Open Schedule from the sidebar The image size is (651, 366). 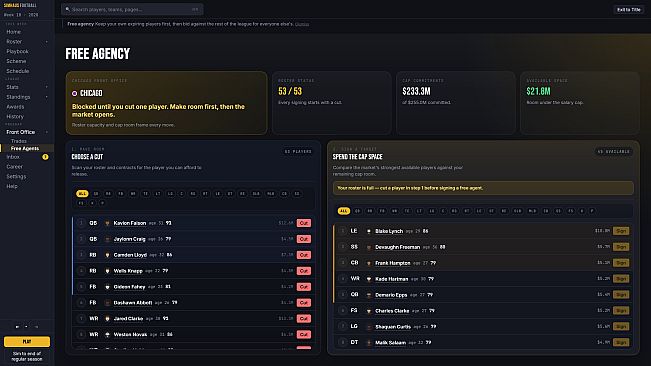(18, 71)
